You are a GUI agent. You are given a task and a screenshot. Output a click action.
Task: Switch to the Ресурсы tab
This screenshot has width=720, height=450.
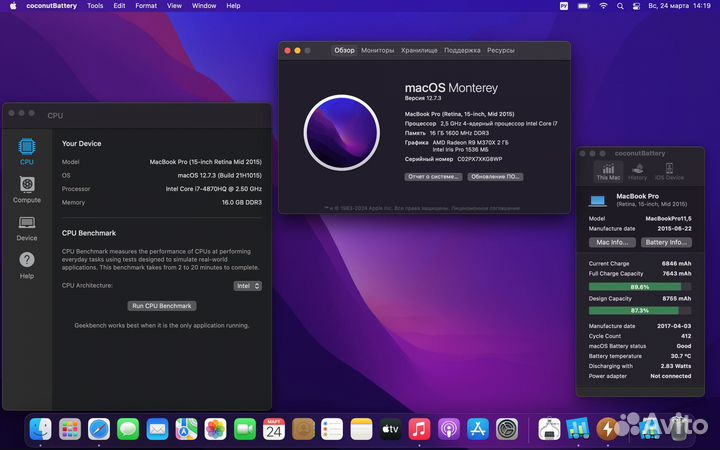(x=501, y=51)
